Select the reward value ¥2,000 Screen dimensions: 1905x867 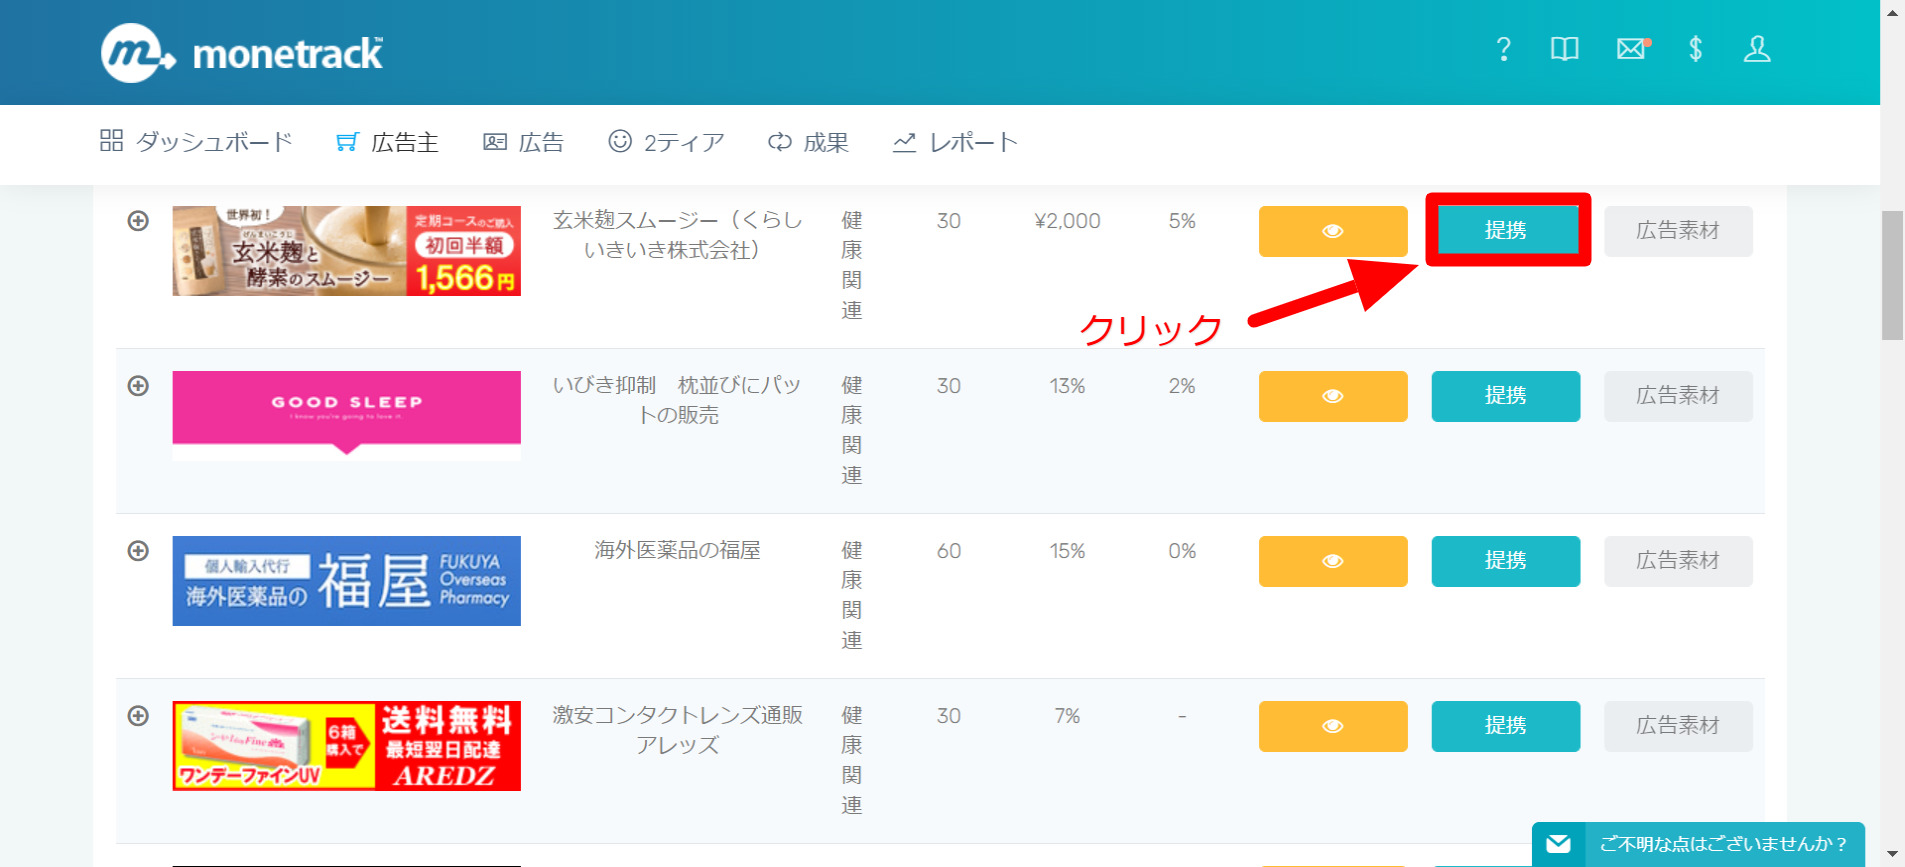[1067, 221]
